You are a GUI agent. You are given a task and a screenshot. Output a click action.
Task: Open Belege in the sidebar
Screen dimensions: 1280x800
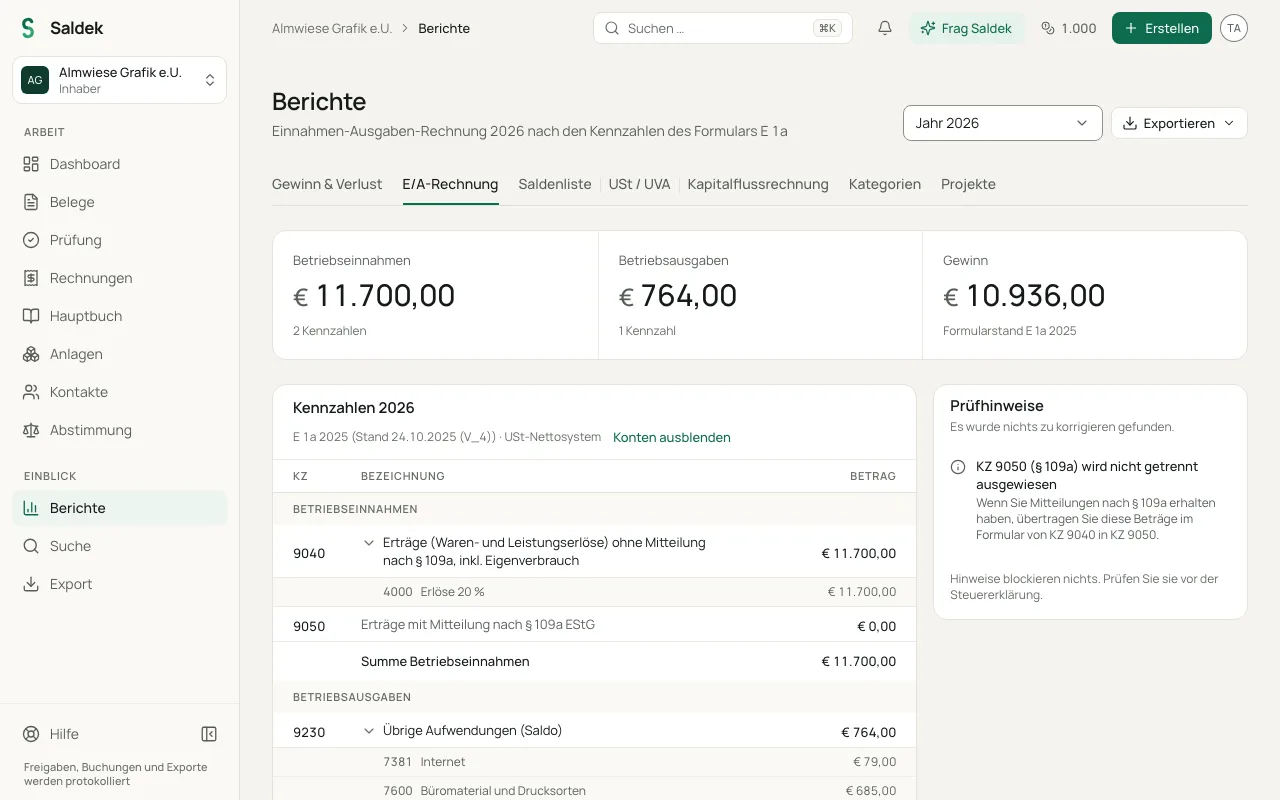119,202
